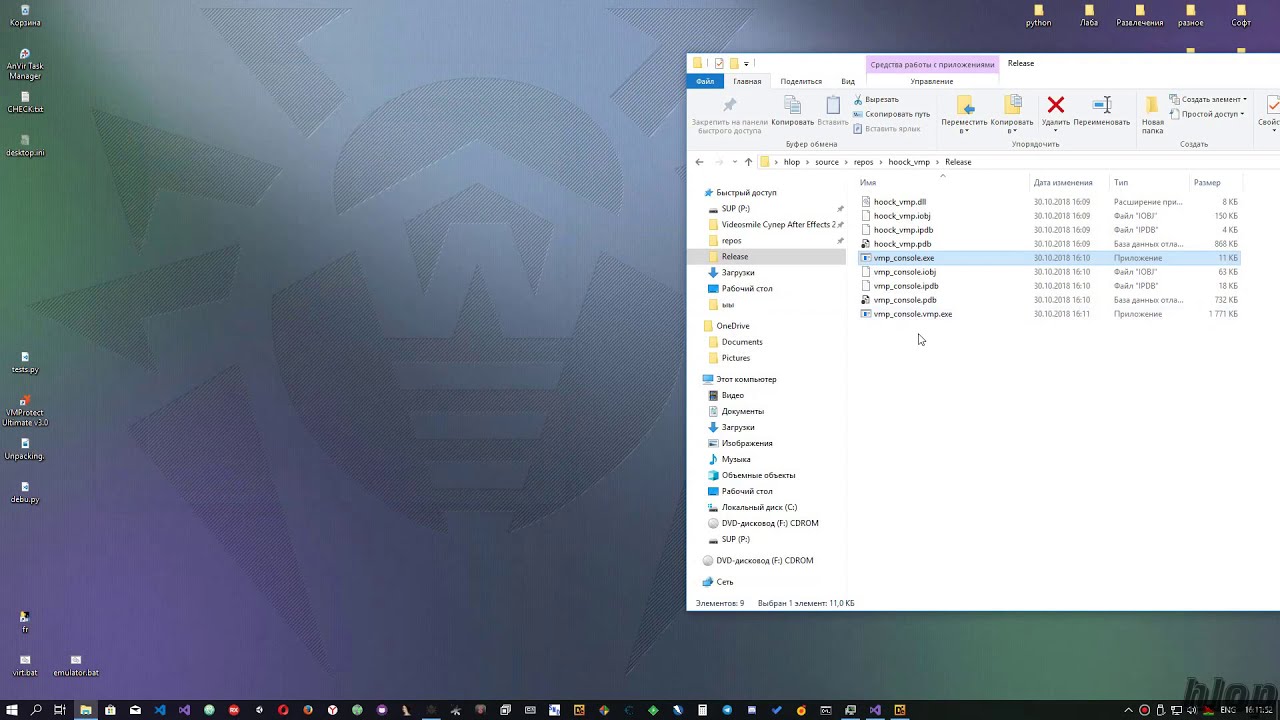The height and width of the screenshot is (720, 1280).
Task: Switch to the Управление tab
Action: coord(931,81)
